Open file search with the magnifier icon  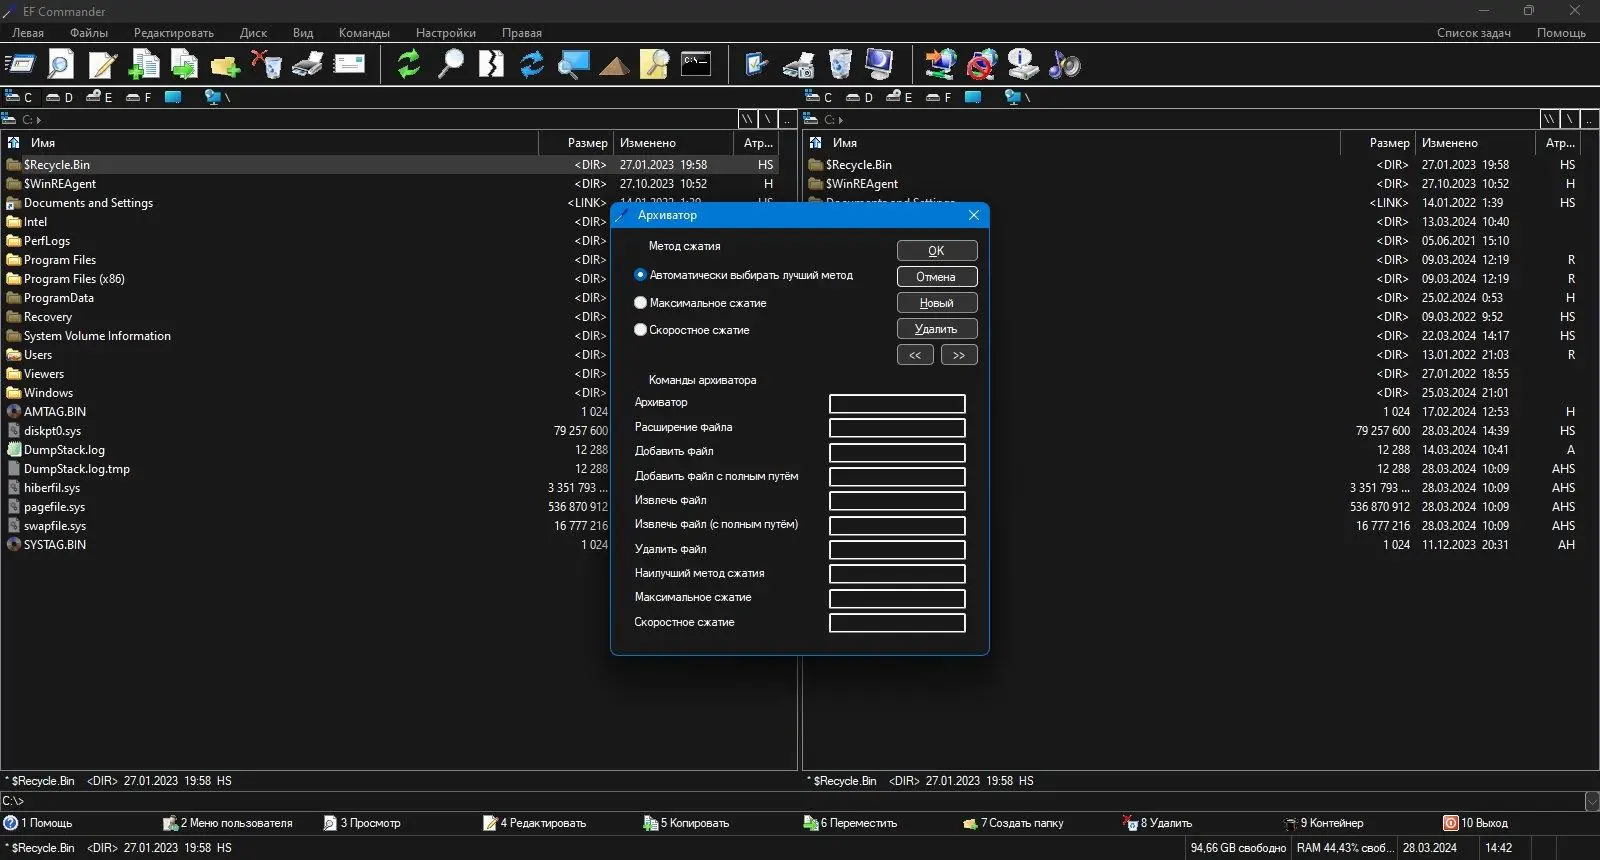coord(451,64)
